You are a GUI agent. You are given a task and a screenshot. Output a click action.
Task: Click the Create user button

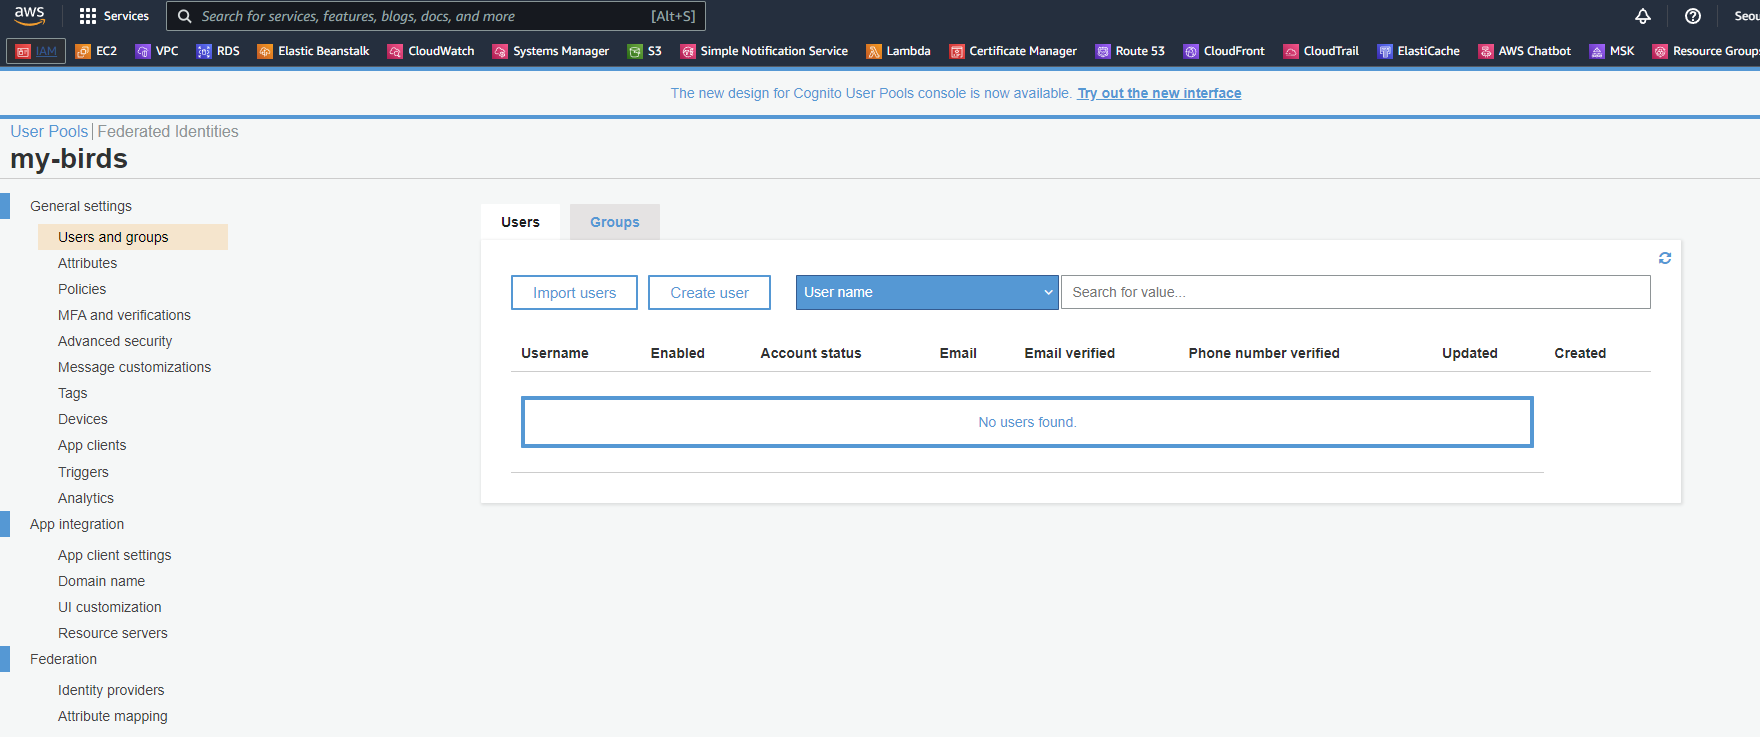click(x=709, y=293)
